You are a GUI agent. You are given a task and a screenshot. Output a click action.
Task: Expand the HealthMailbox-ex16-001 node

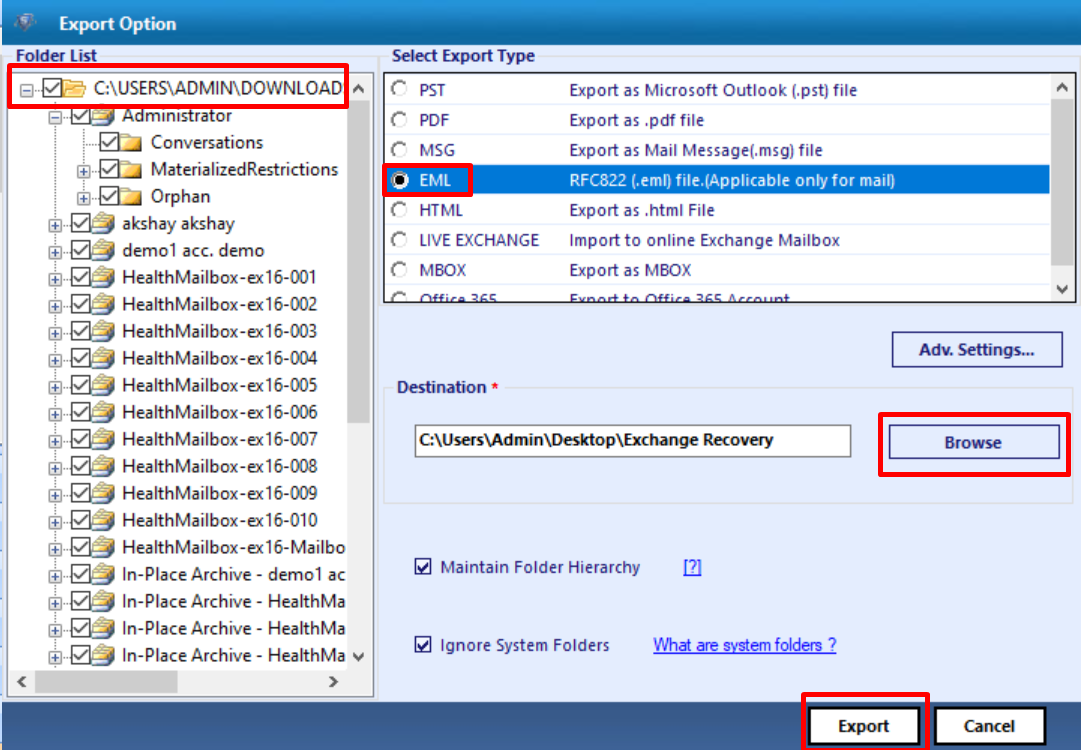click(x=55, y=279)
